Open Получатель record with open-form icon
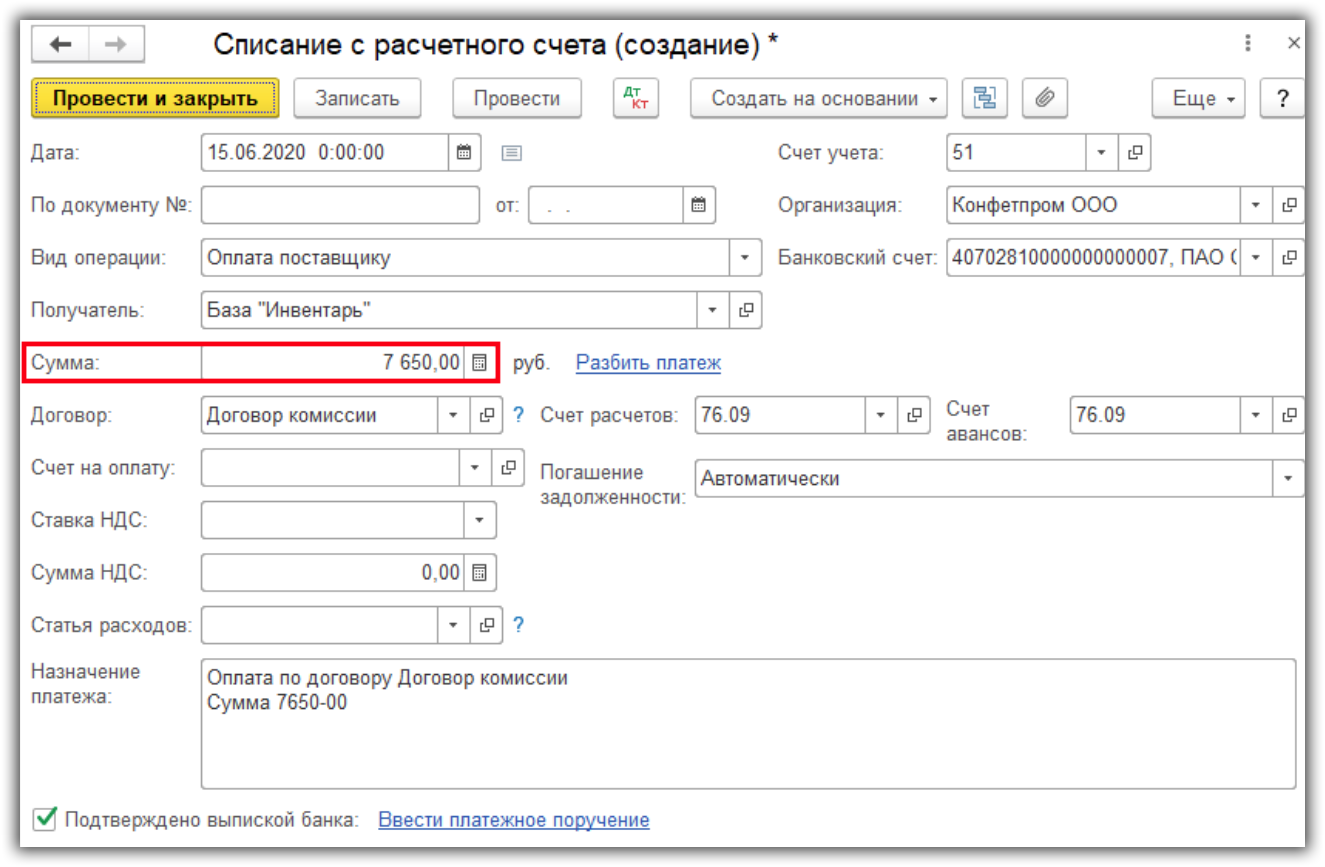Viewport: 1325px width, 867px height. (x=745, y=310)
